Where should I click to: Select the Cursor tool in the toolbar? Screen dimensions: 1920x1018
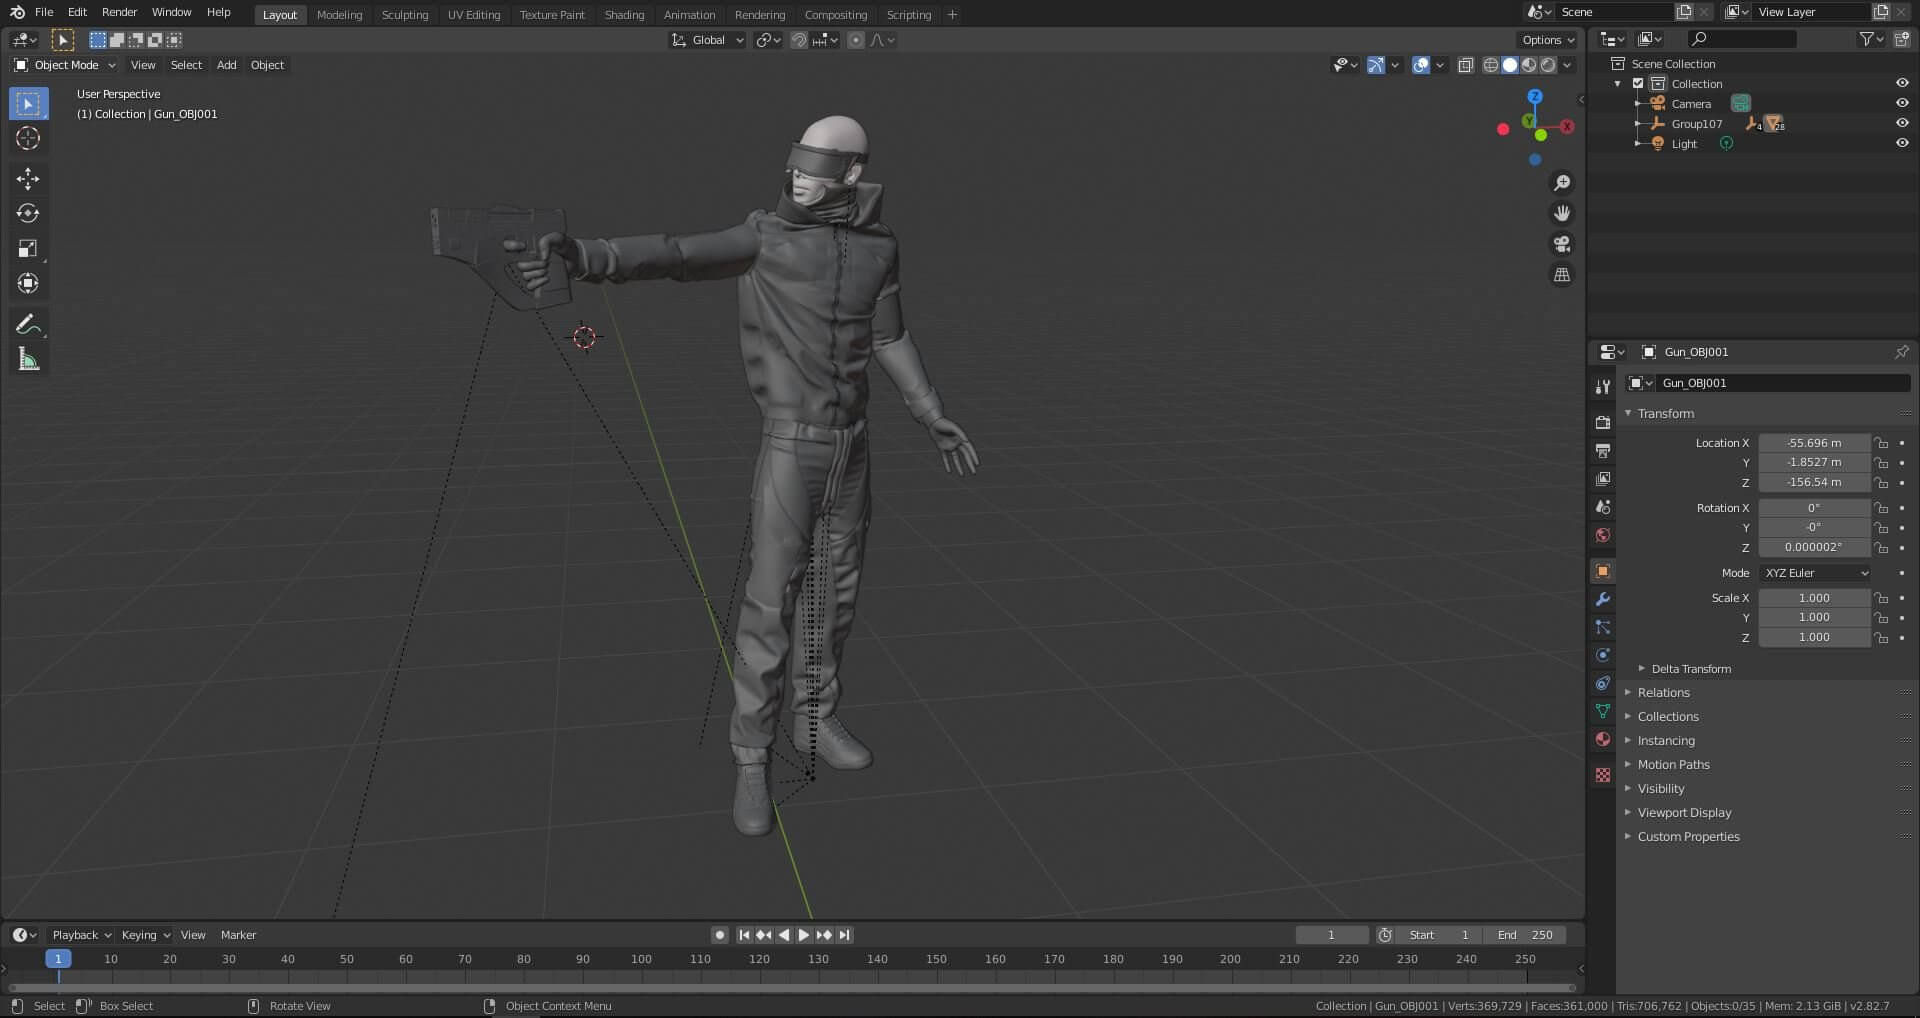pos(28,138)
